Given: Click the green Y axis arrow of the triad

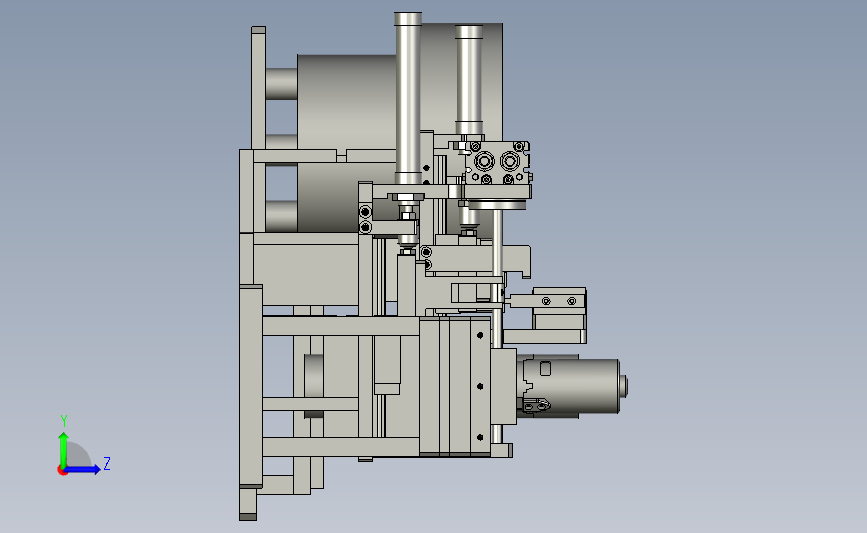Looking at the screenshot, I should 63,450.
